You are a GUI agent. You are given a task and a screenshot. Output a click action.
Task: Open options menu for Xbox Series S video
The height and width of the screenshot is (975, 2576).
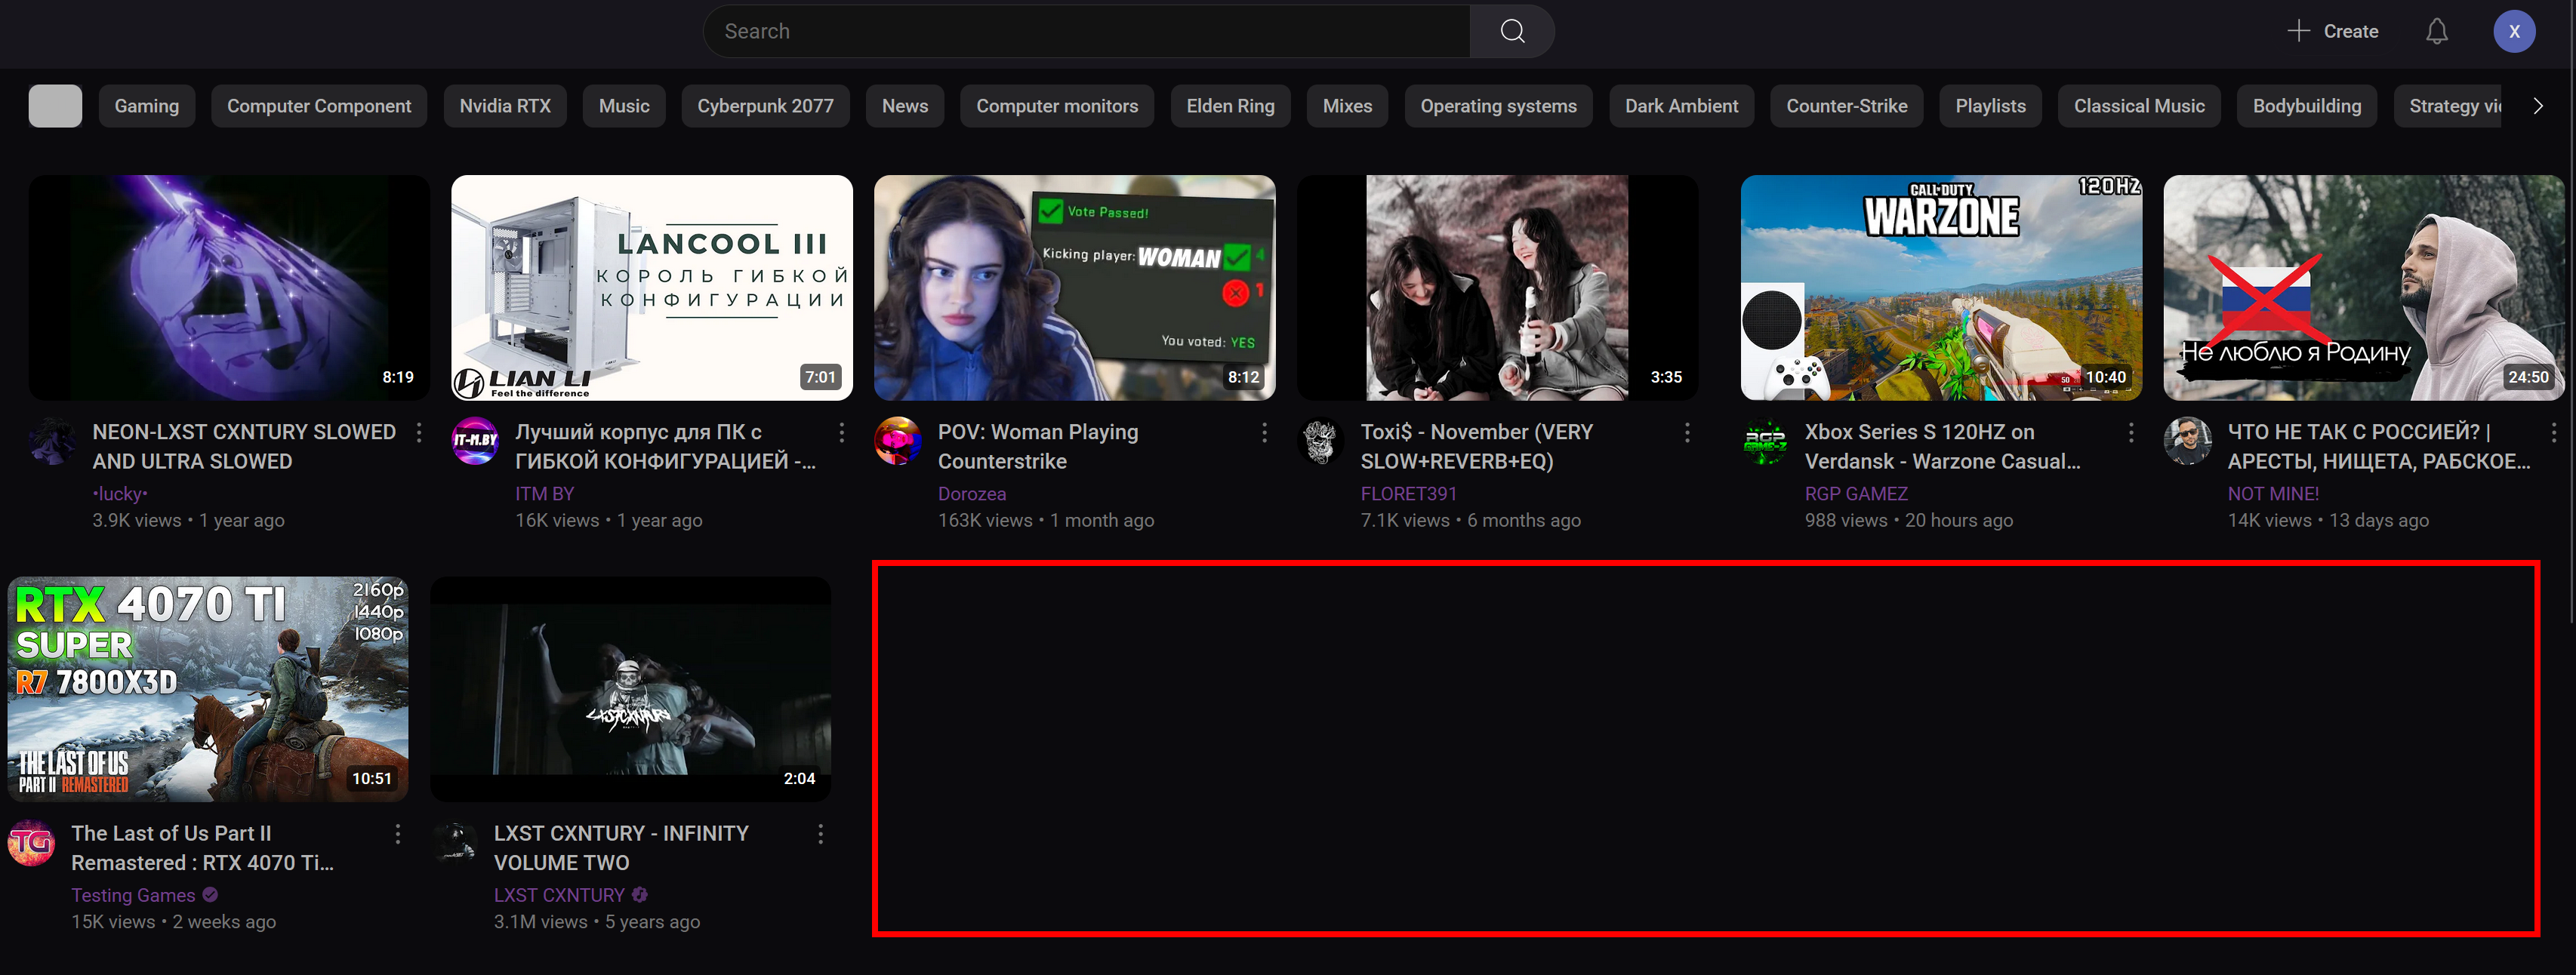pyautogui.click(x=2131, y=432)
